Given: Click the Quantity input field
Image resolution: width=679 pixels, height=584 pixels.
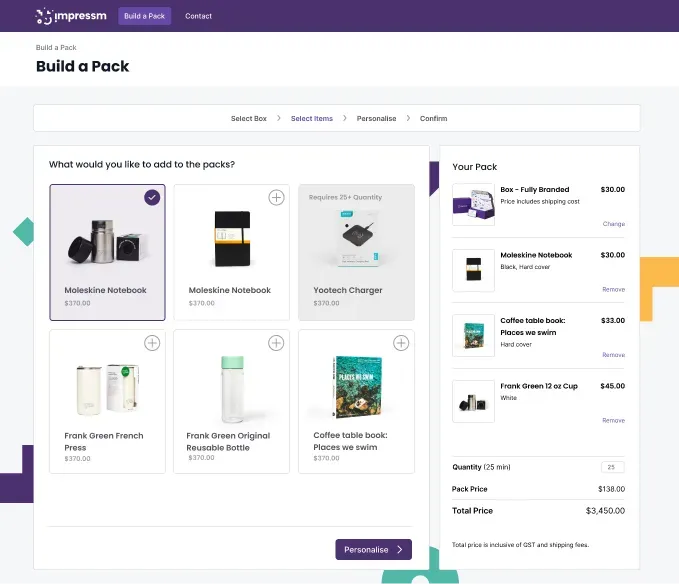Looking at the screenshot, I should [x=613, y=467].
